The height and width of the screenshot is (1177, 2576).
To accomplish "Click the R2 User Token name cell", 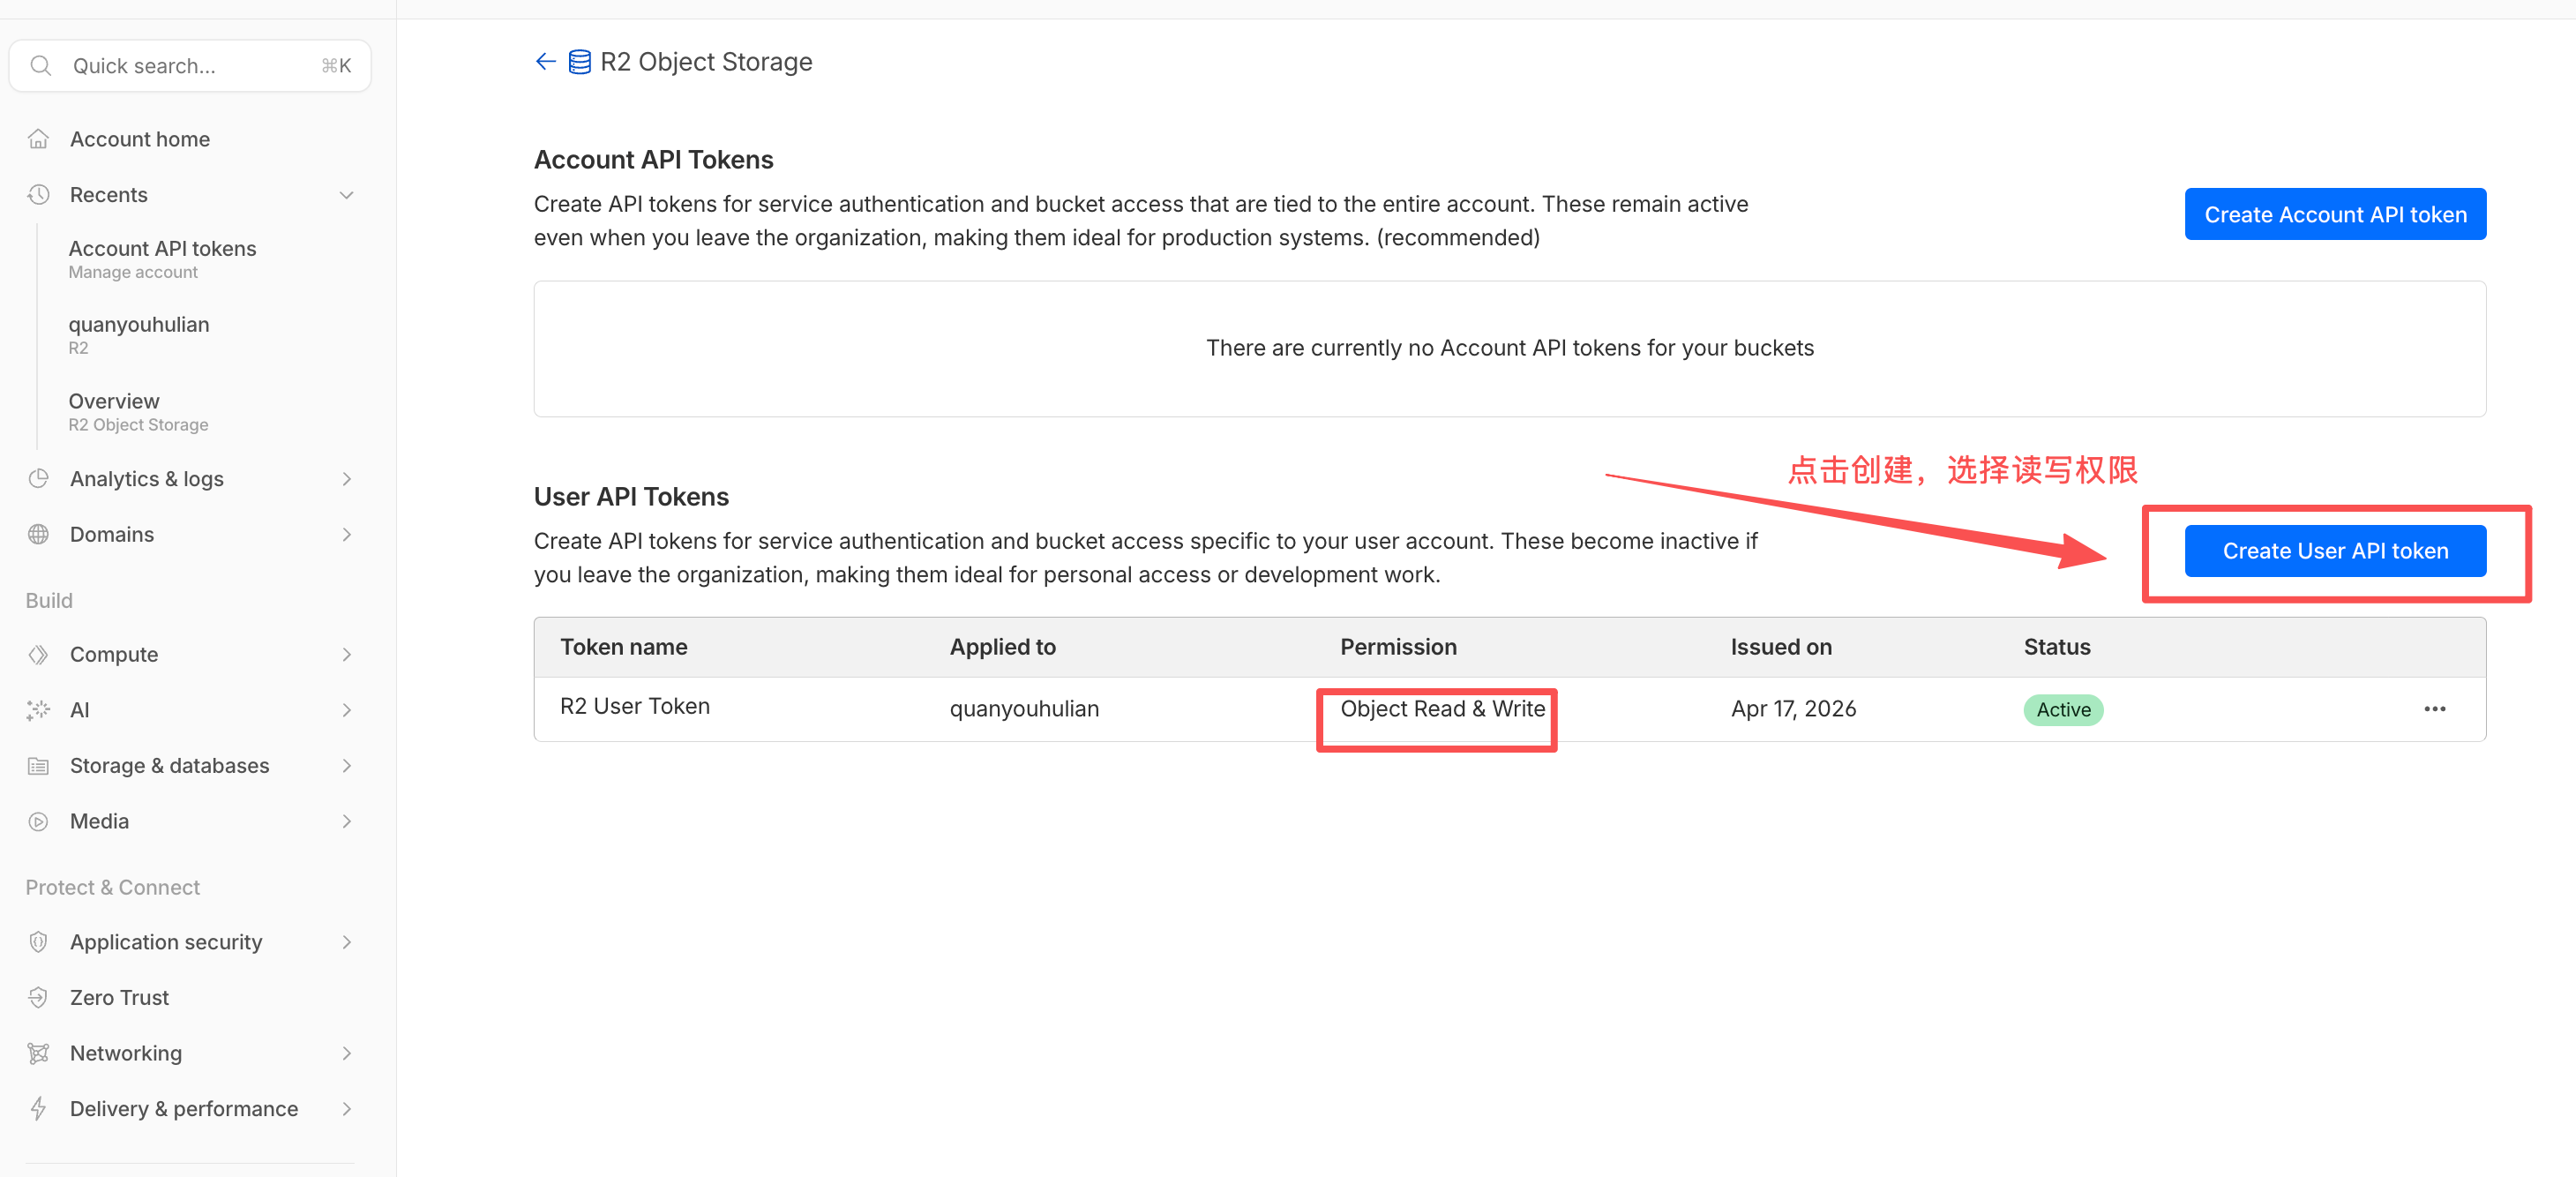I will pyautogui.click(x=635, y=706).
